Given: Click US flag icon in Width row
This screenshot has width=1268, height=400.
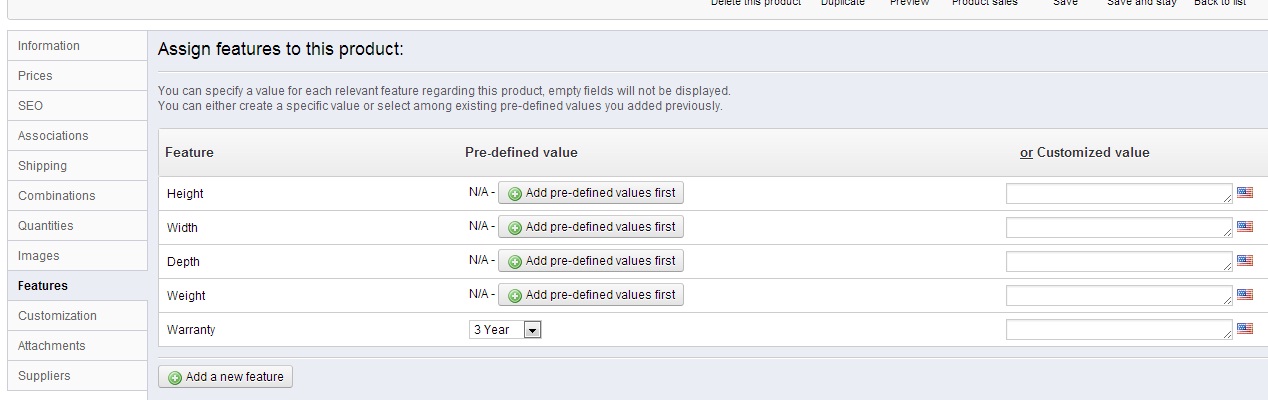Looking at the screenshot, I should pyautogui.click(x=1245, y=227).
